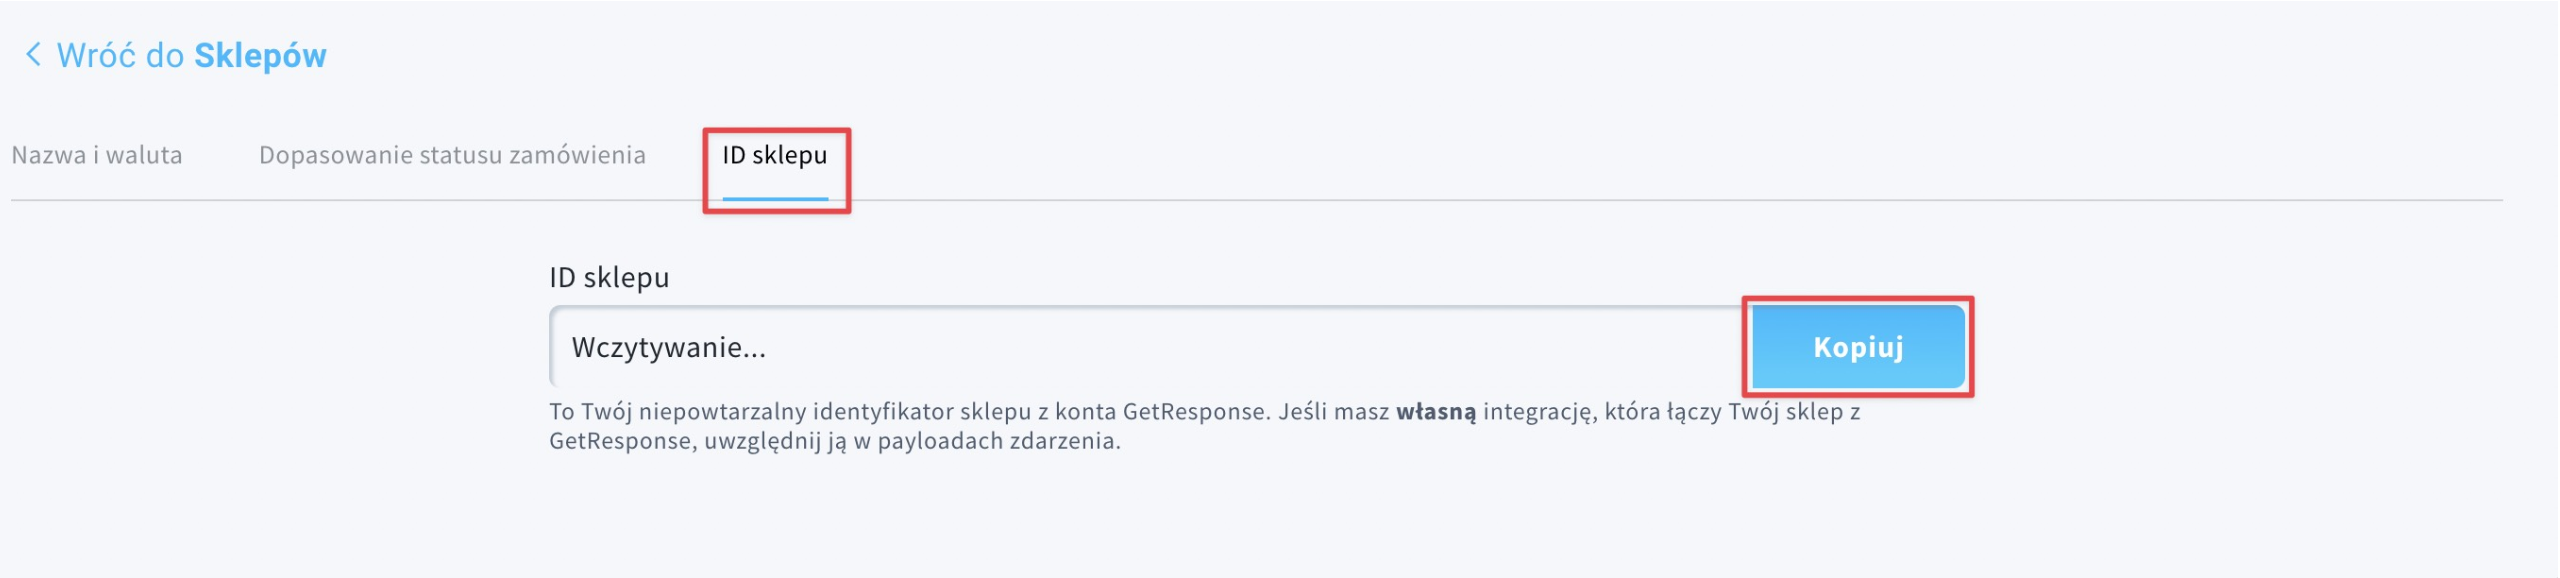
Task: Click the 'Kopiuj' button
Action: pyautogui.click(x=1858, y=347)
